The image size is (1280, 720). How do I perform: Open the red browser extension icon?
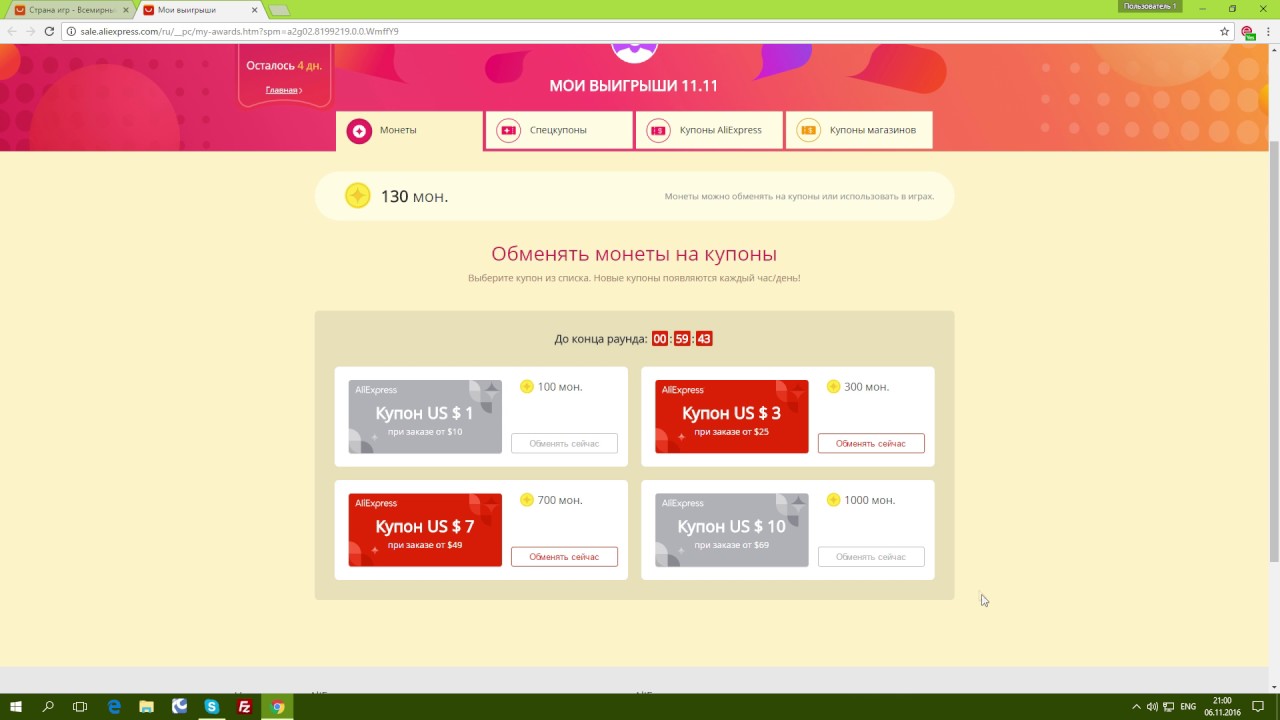[1247, 32]
